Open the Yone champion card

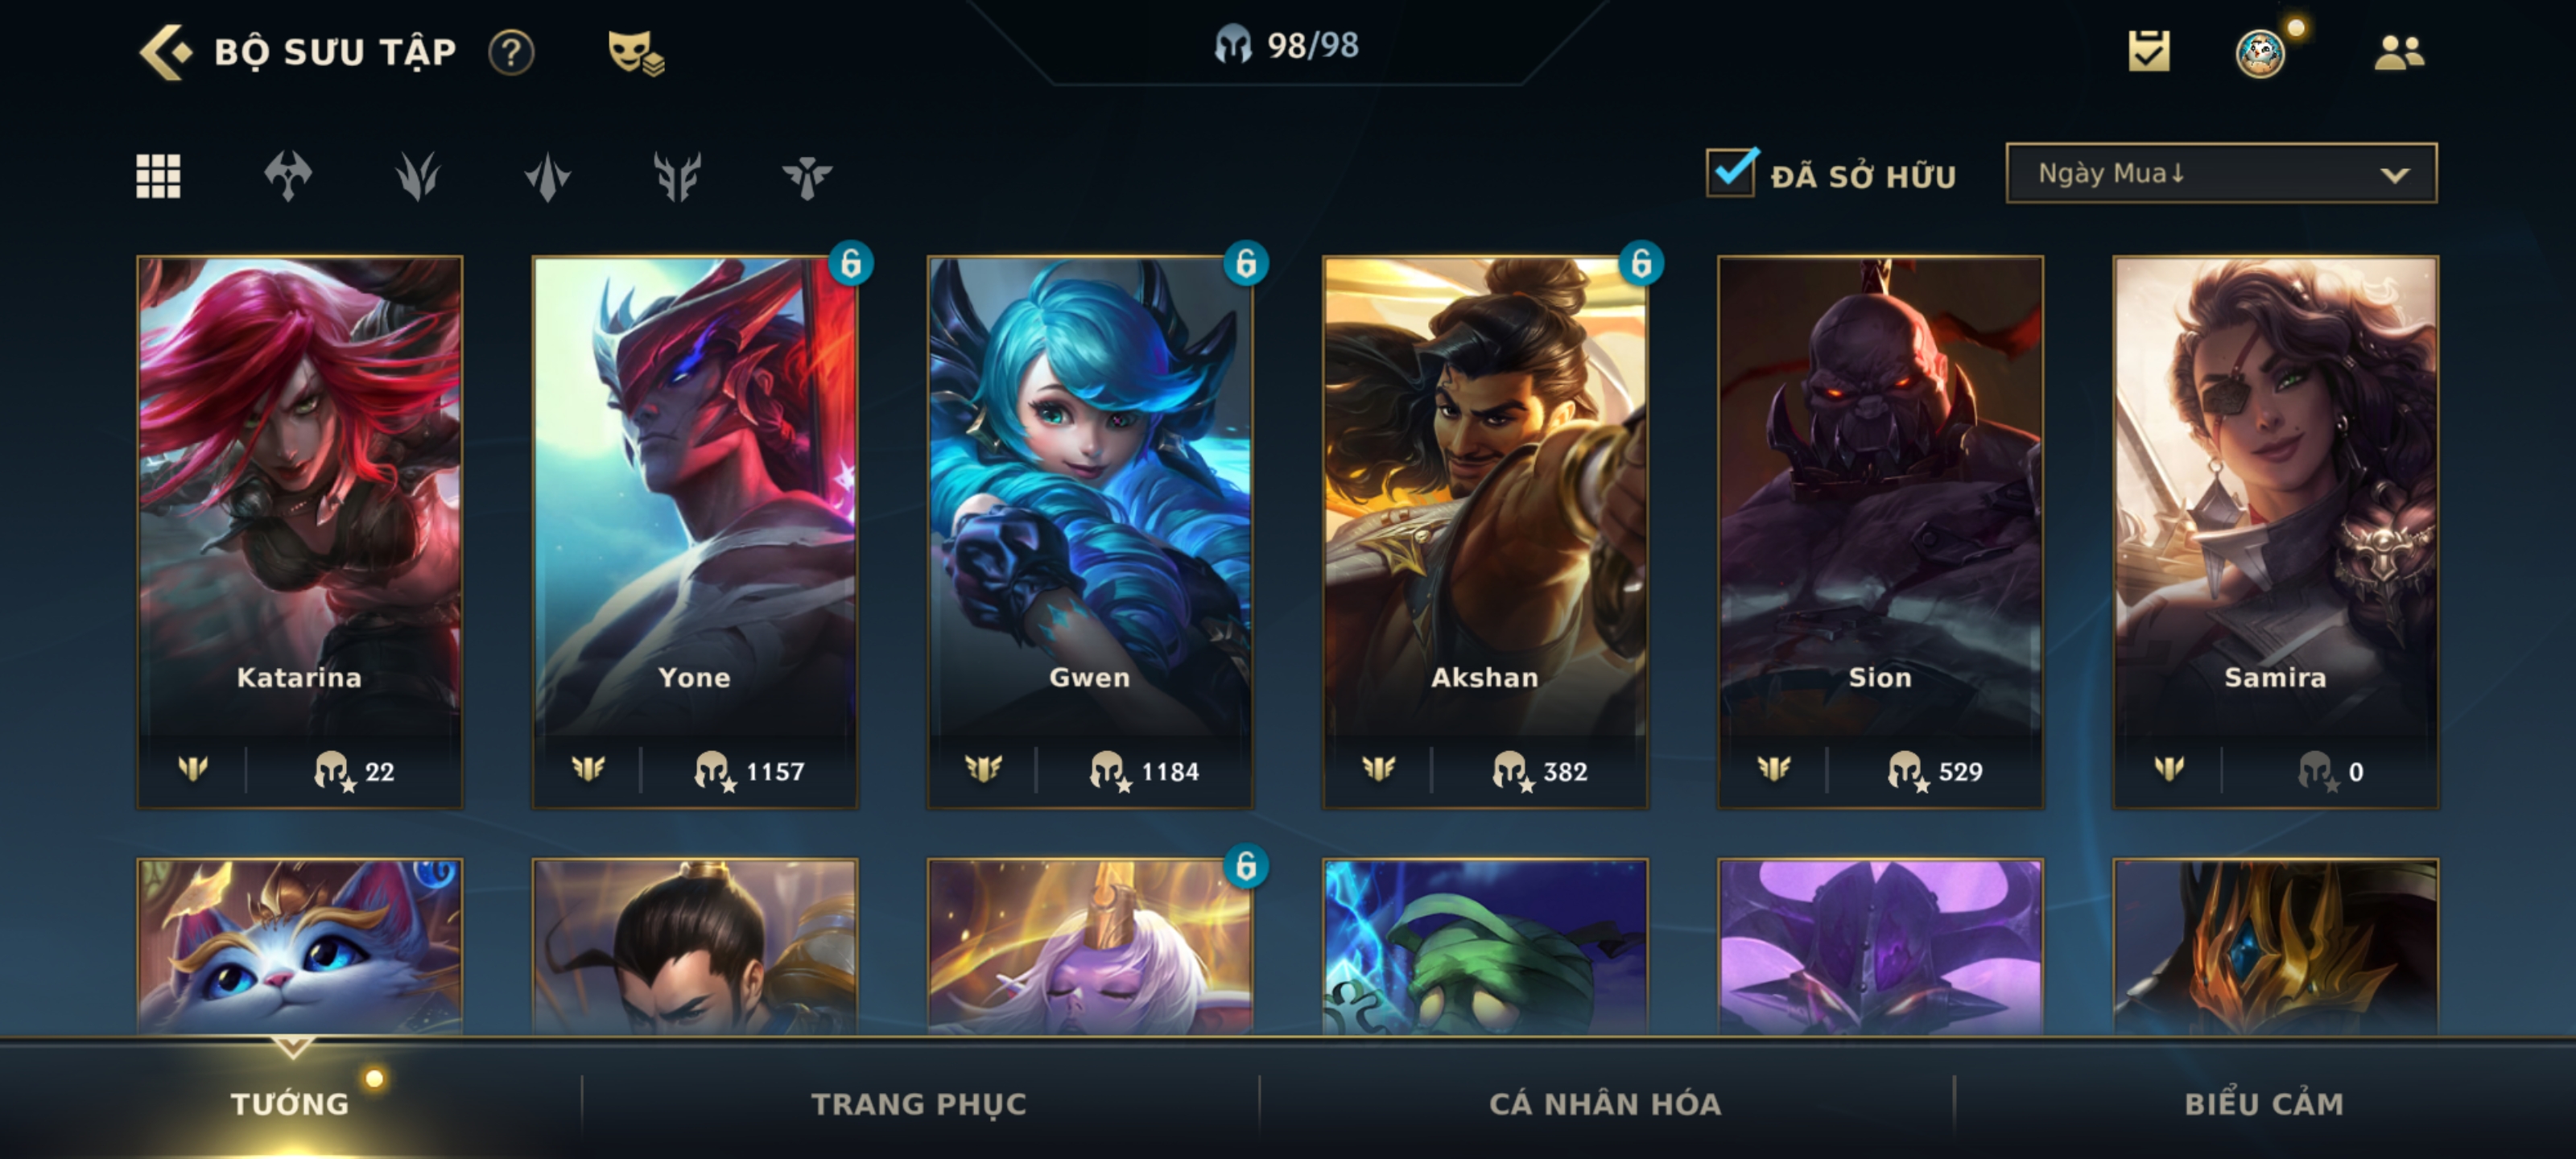[694, 532]
